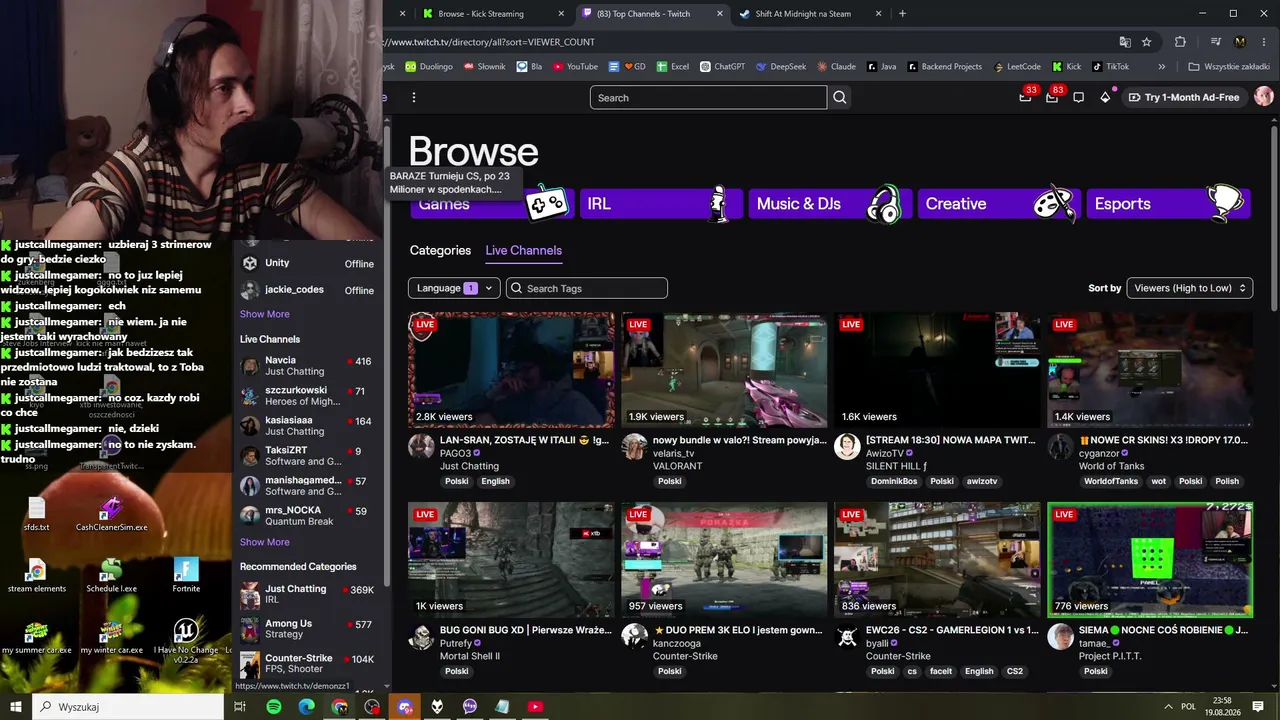Image resolution: width=1280 pixels, height=720 pixels.
Task: Open Twitch Prime loot notifications icon
Action: click(1025, 97)
